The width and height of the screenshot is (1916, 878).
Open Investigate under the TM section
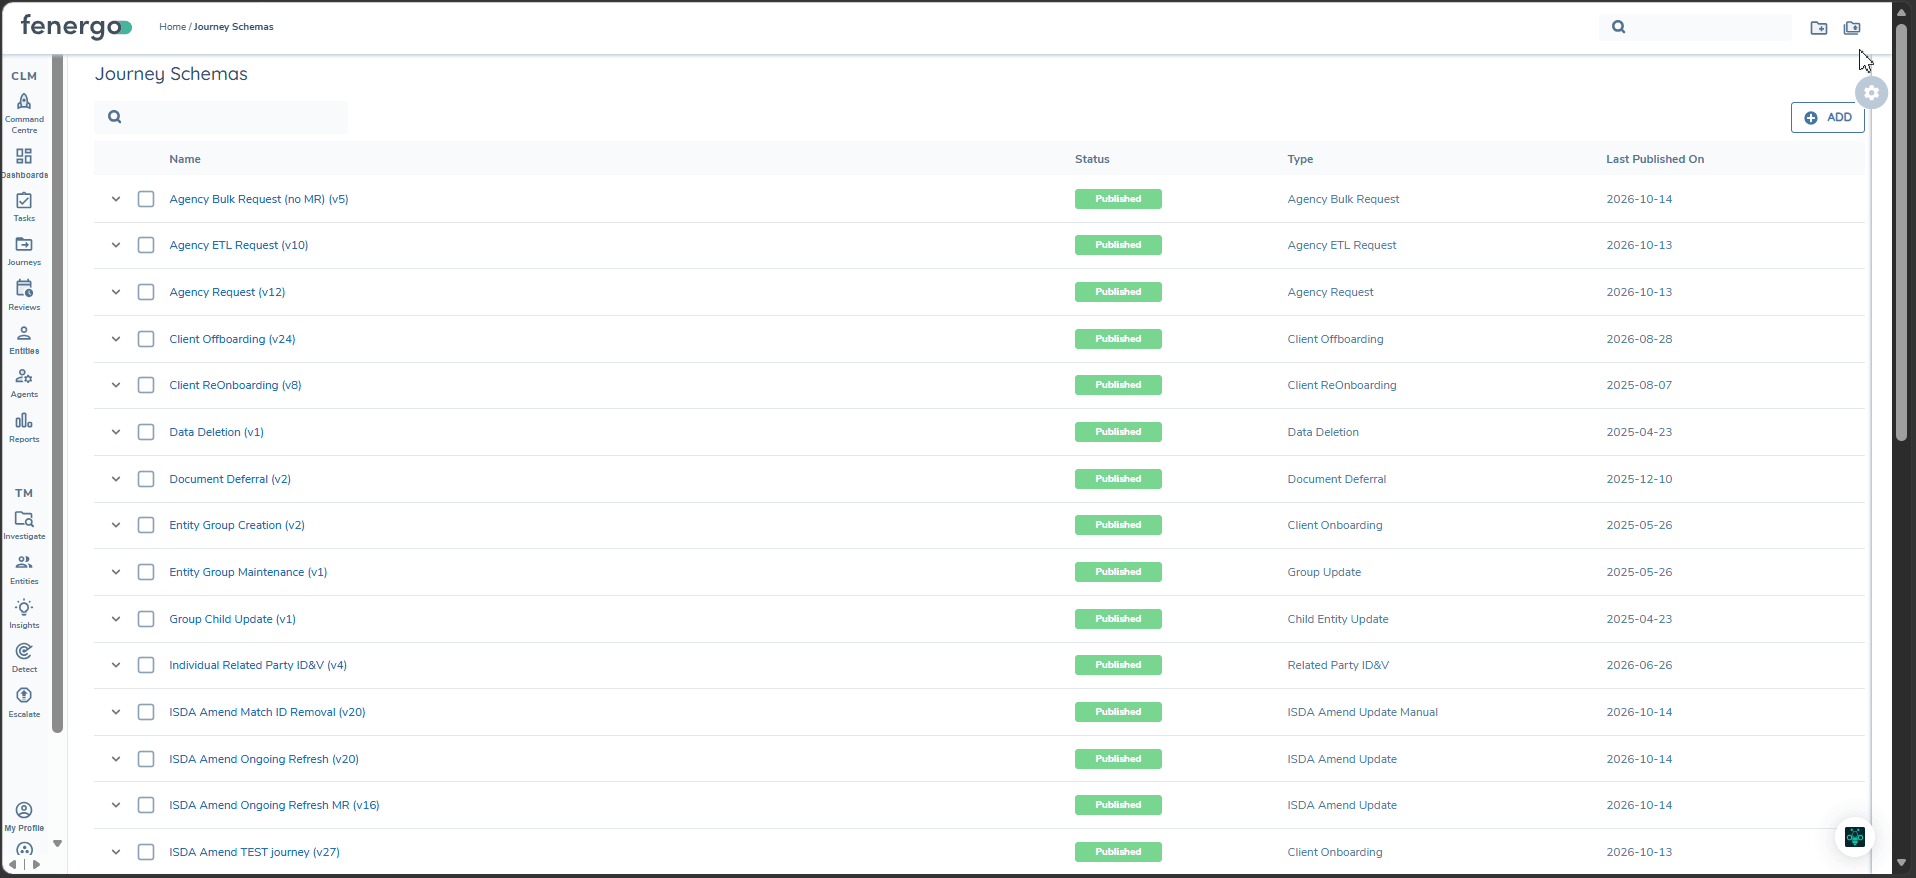pos(24,525)
